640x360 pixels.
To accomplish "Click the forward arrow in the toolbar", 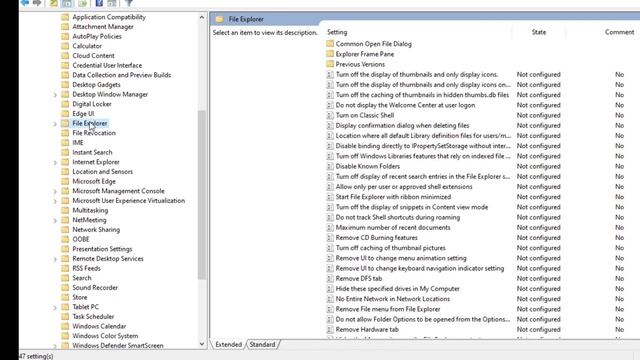I will (x=37, y=3).
